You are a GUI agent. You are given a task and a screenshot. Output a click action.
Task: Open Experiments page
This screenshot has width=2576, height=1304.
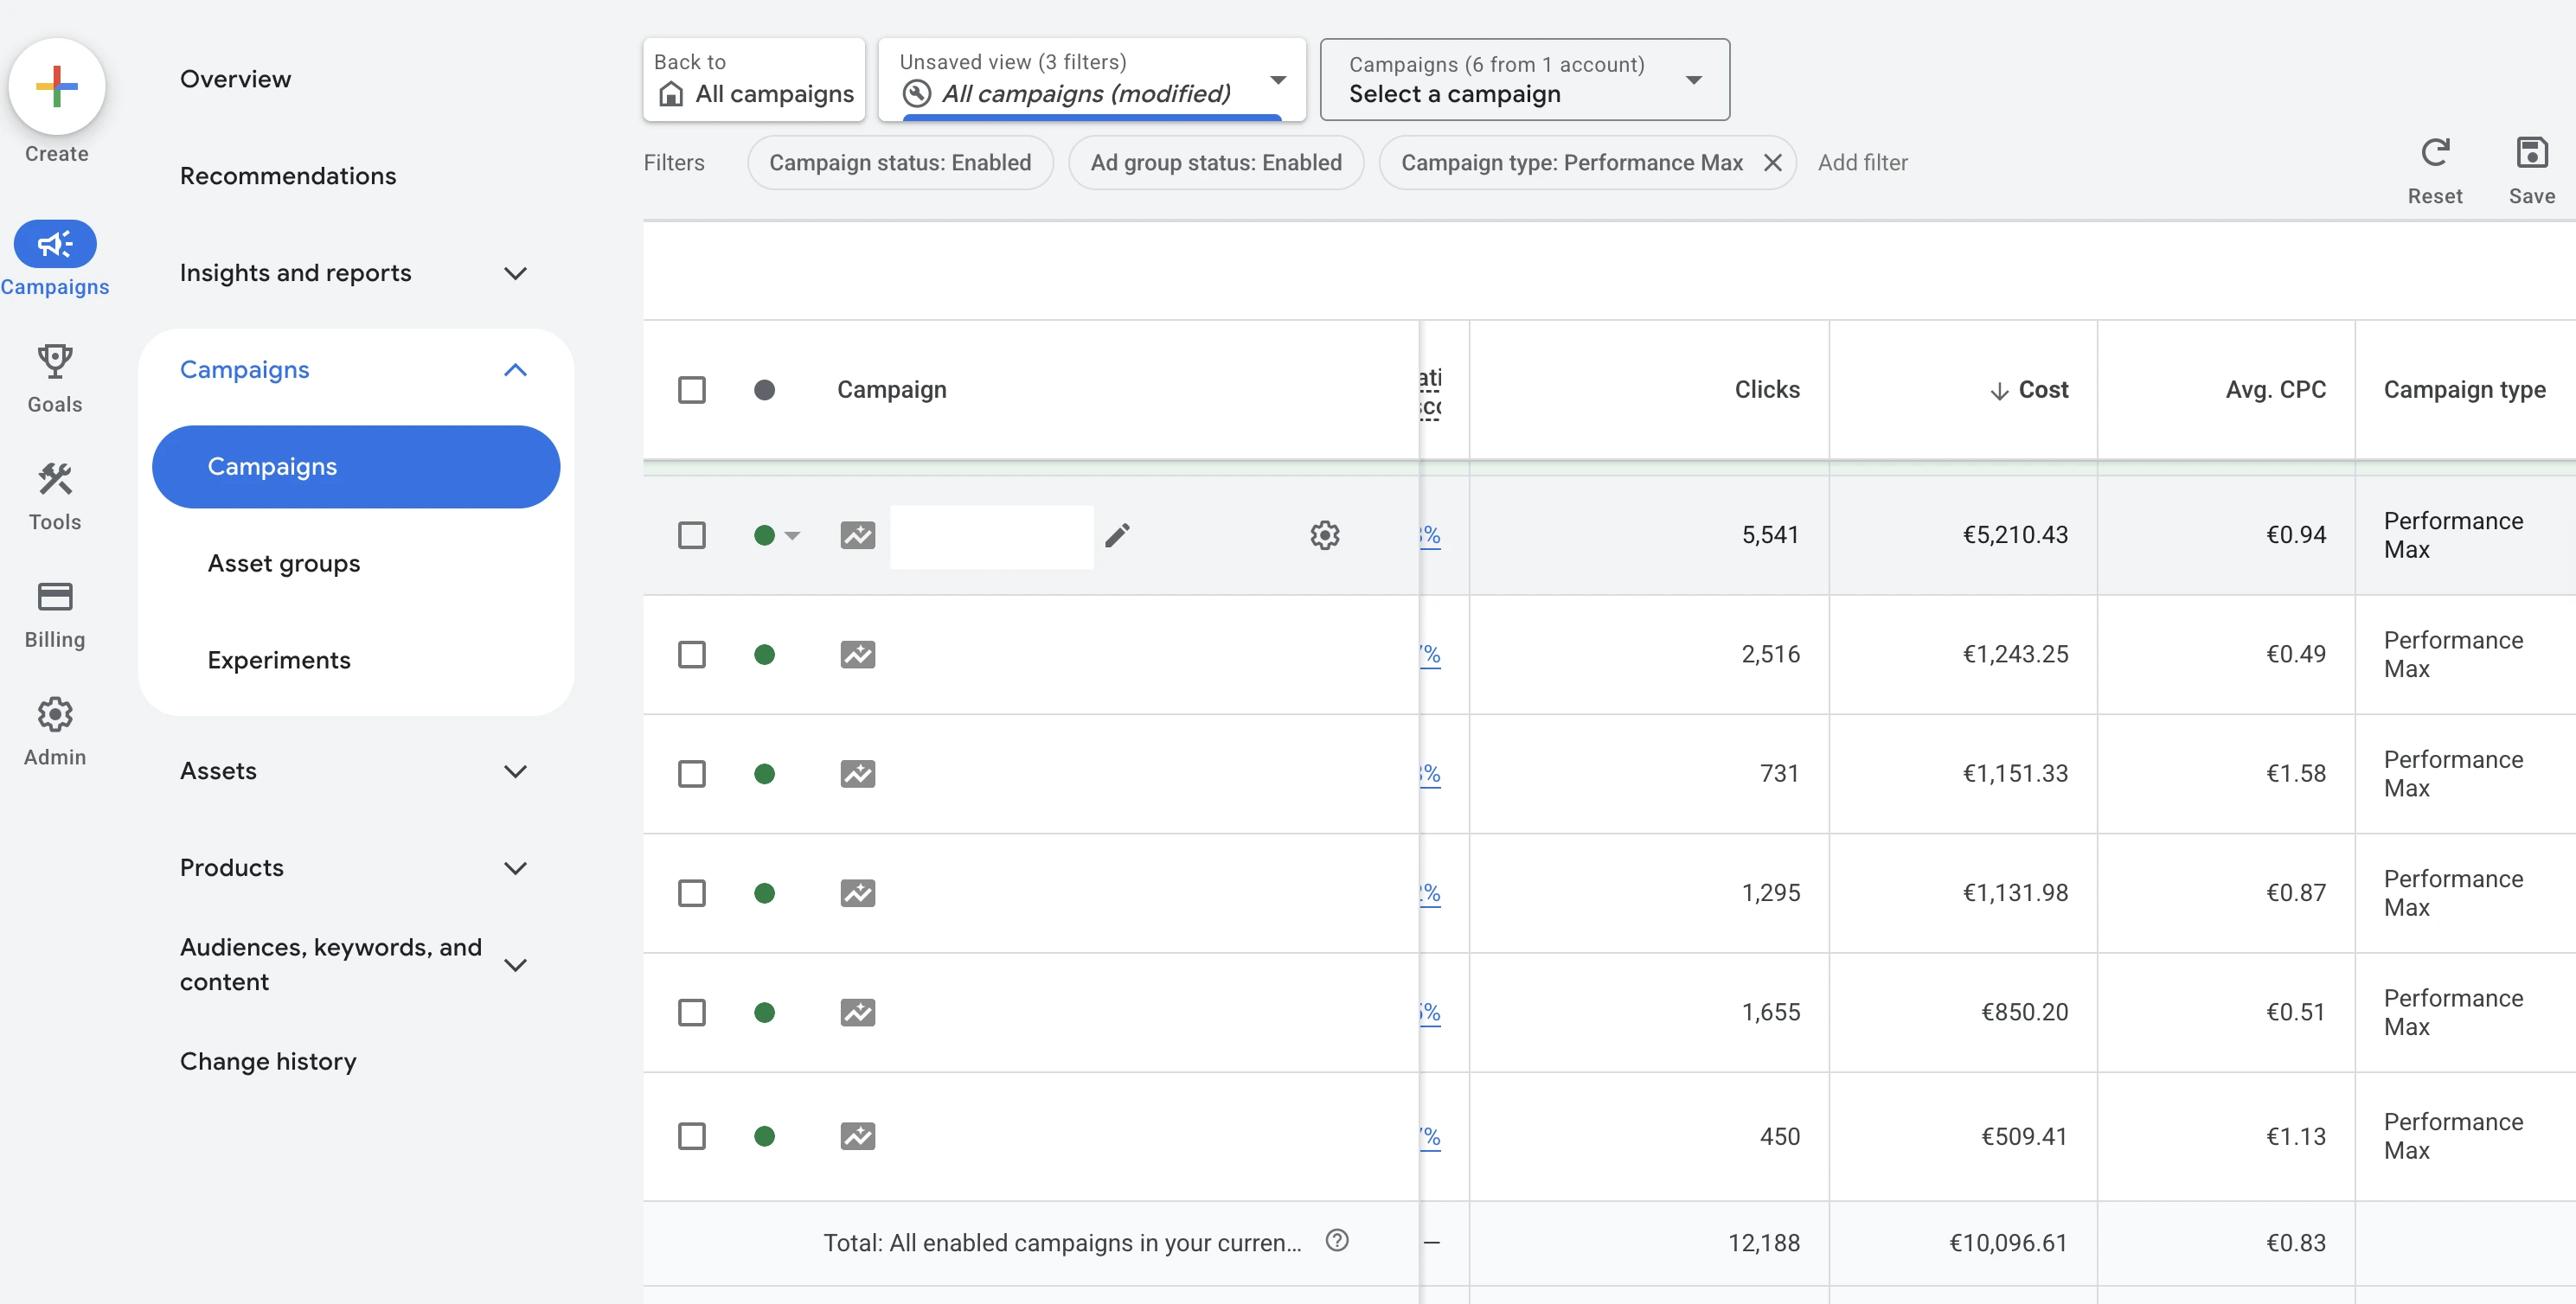coord(279,660)
